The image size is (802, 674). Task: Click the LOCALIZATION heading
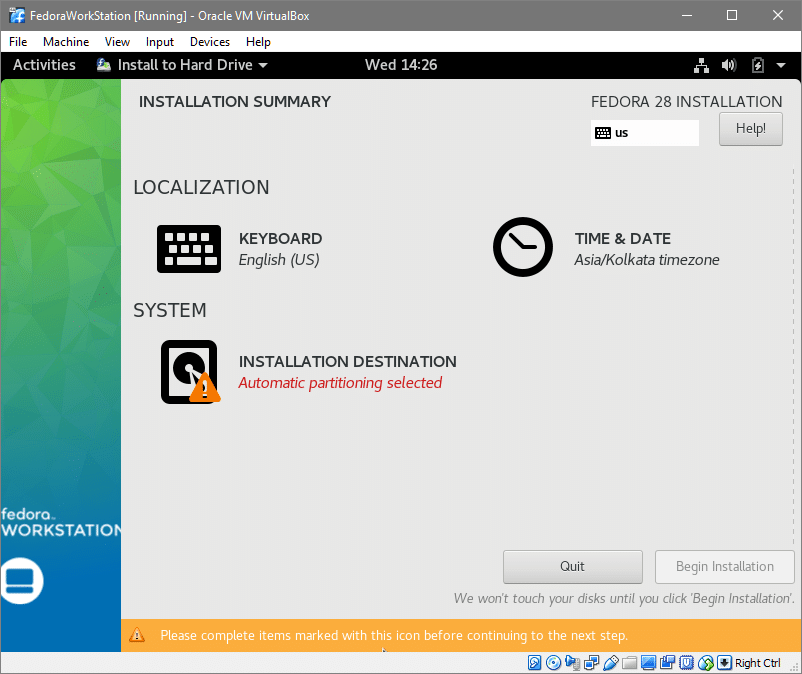[x=201, y=187]
